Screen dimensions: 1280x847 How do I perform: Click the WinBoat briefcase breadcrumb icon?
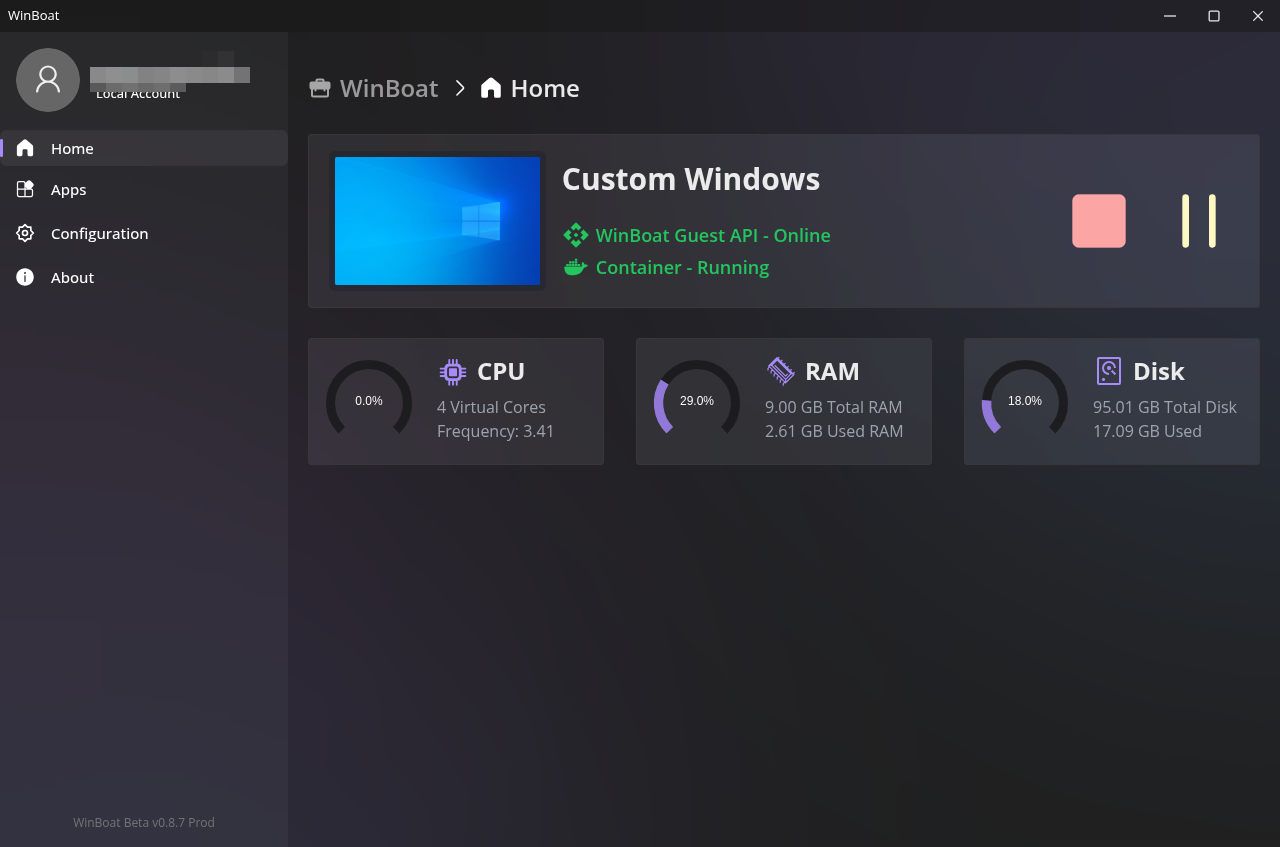(320, 89)
